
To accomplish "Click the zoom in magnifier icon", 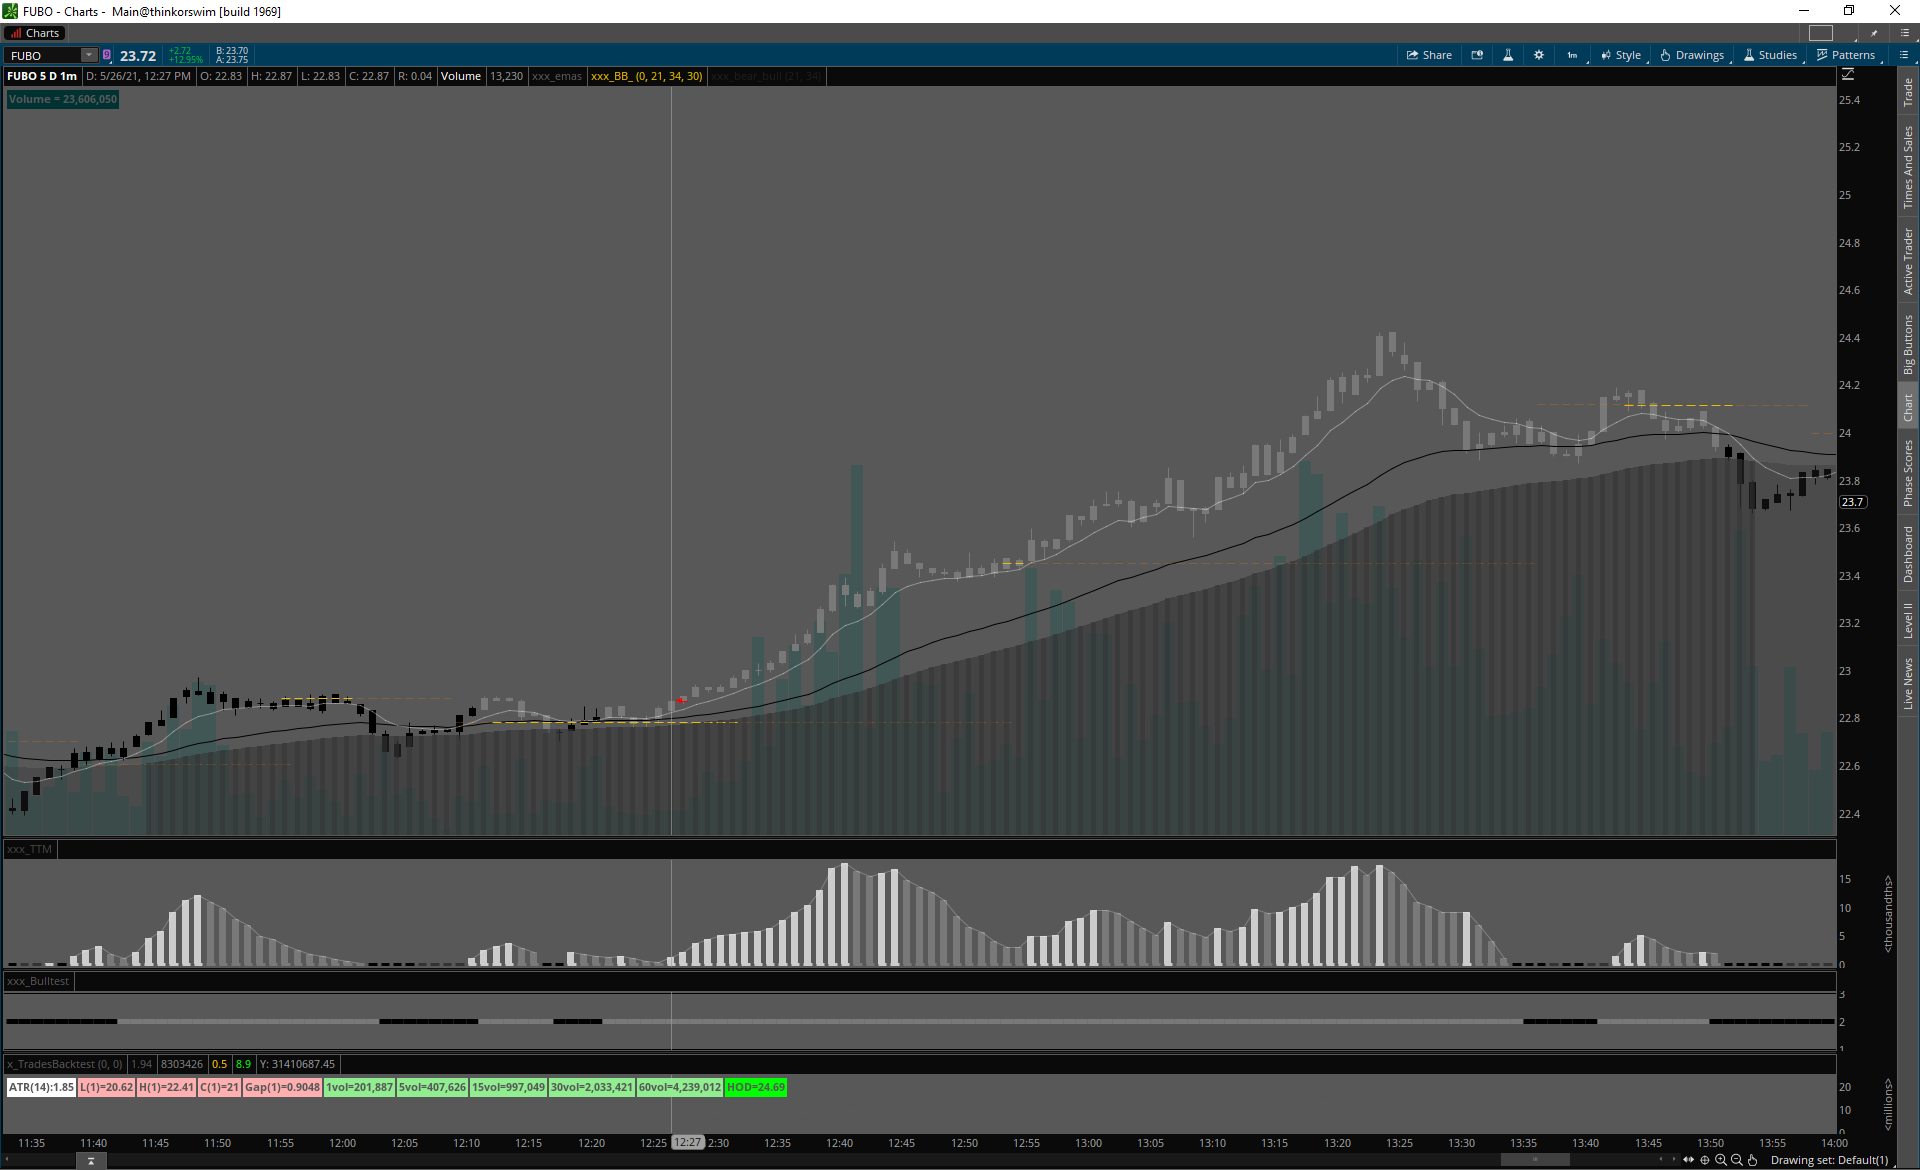I will click(1720, 1160).
